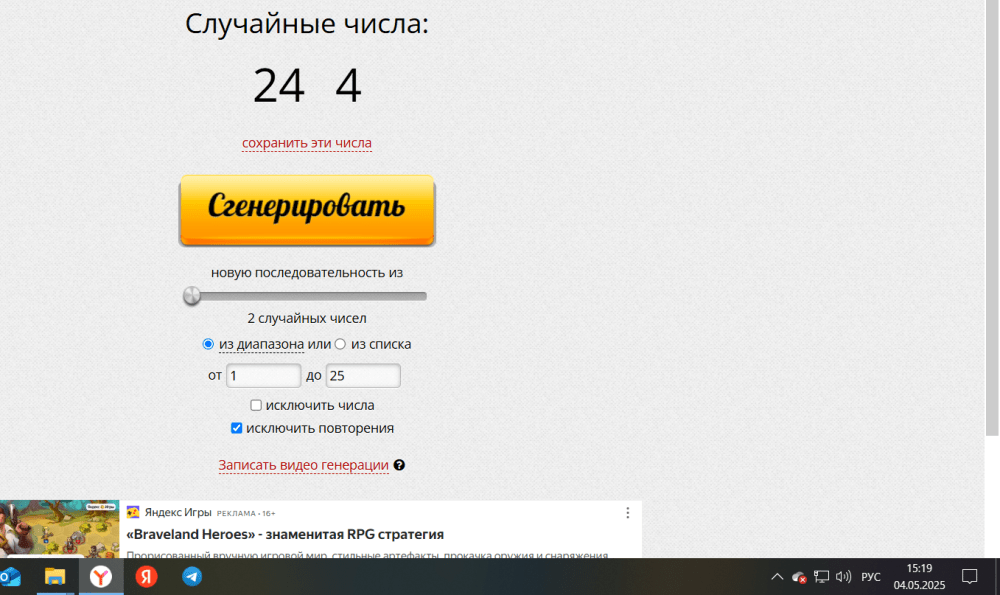Click the random numbers count slider handle

[x=192, y=296]
